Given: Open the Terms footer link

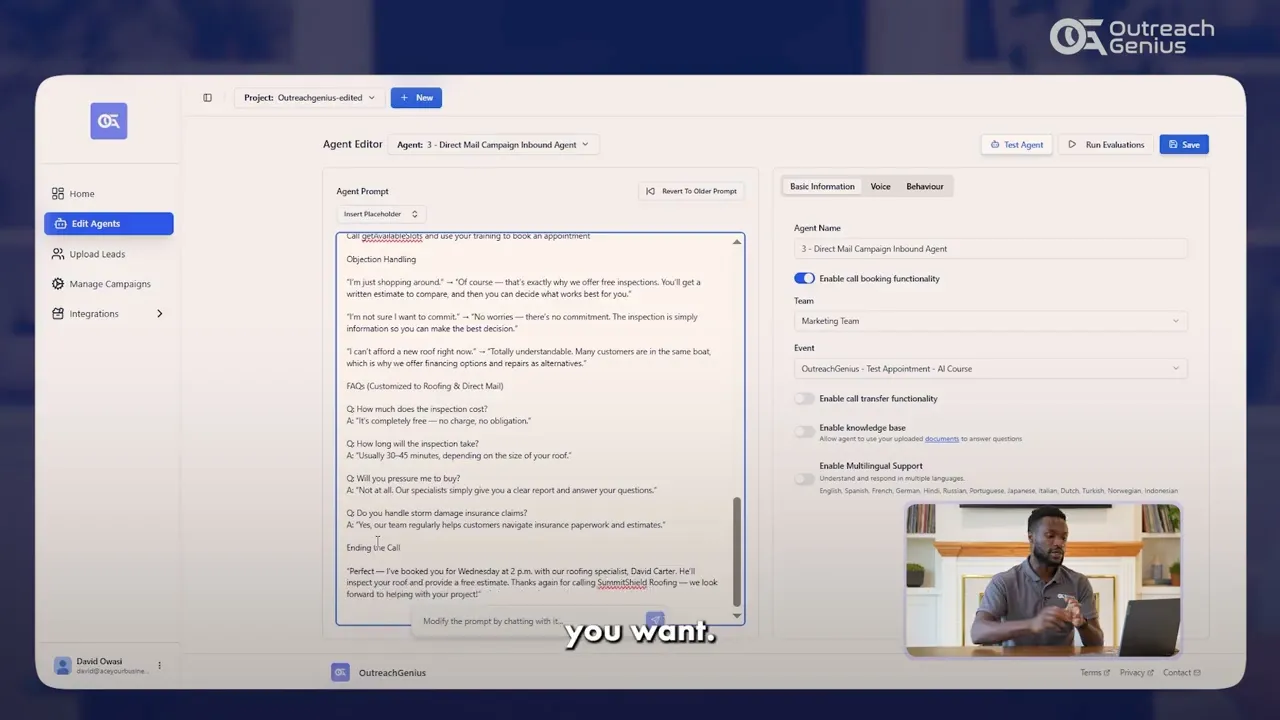Looking at the screenshot, I should click(1094, 673).
